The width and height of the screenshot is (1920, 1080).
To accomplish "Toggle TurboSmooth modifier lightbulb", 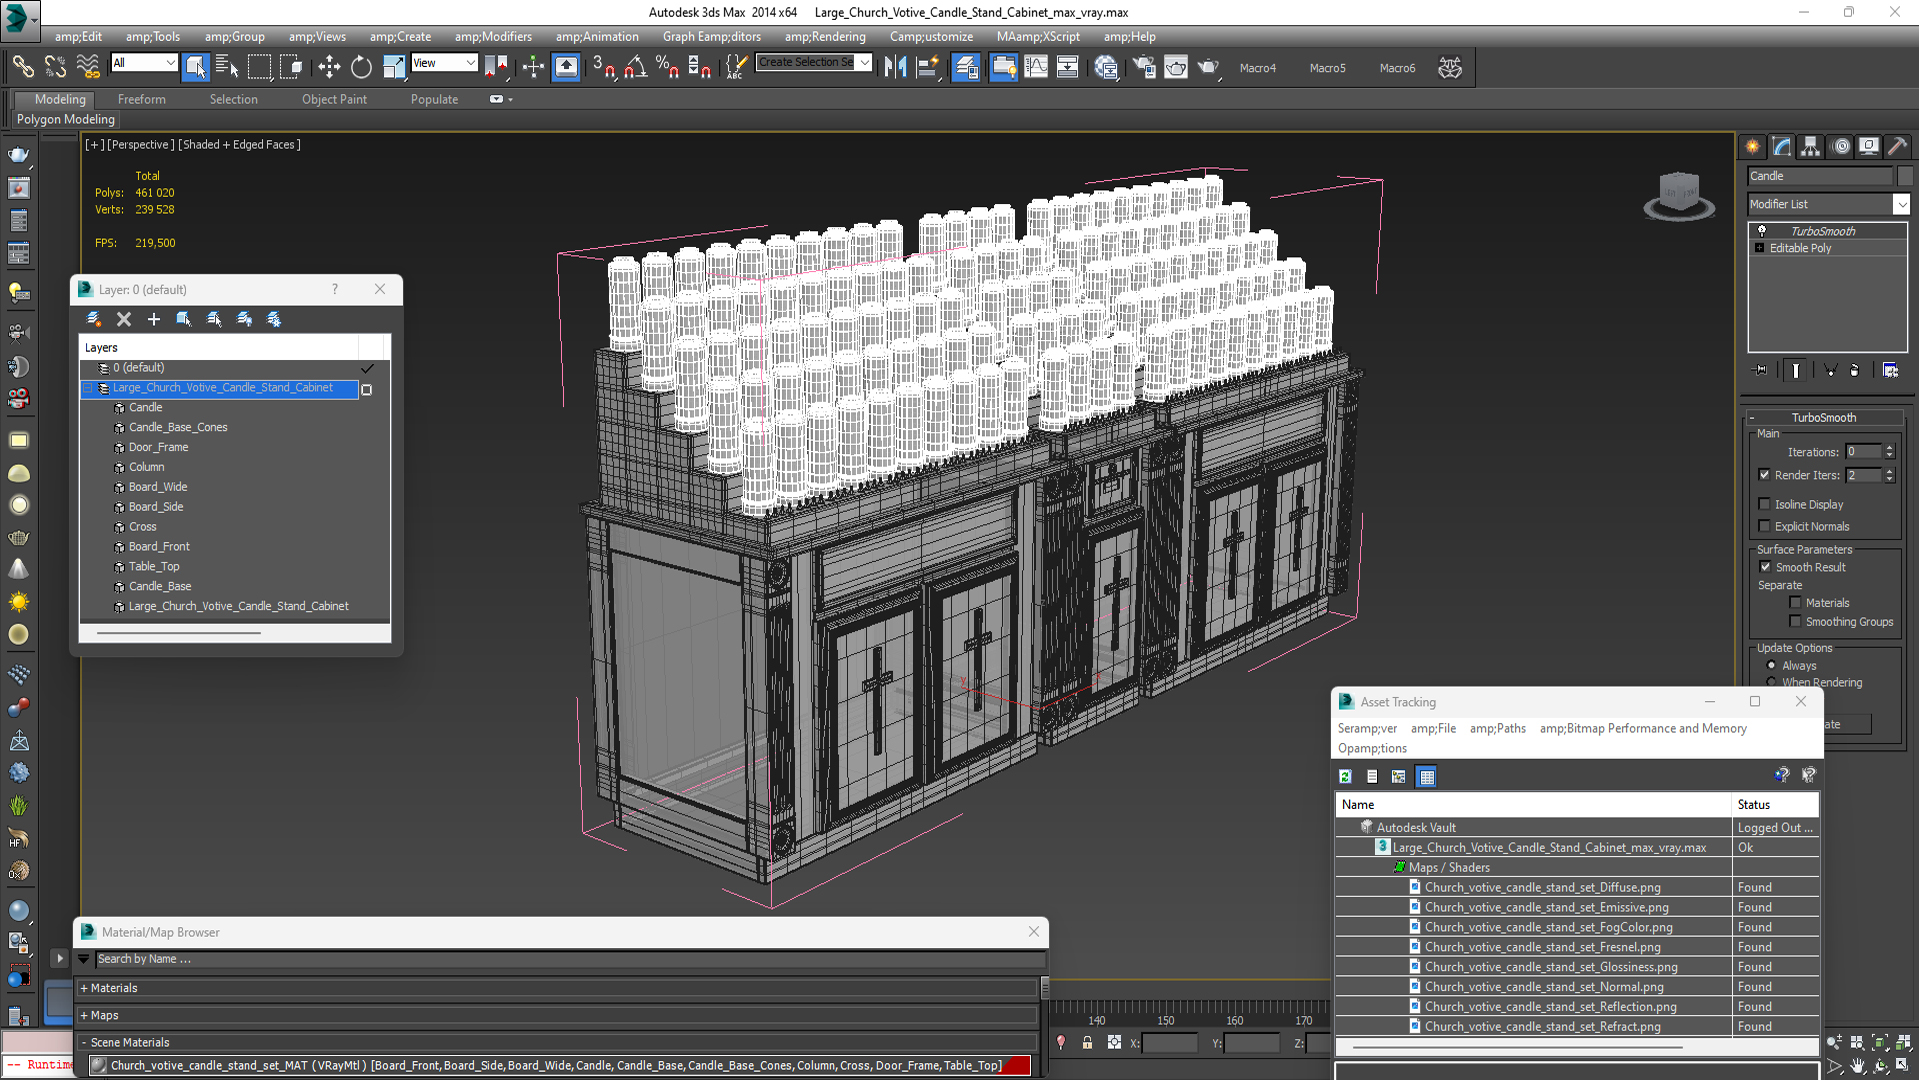I will click(x=1762, y=231).
